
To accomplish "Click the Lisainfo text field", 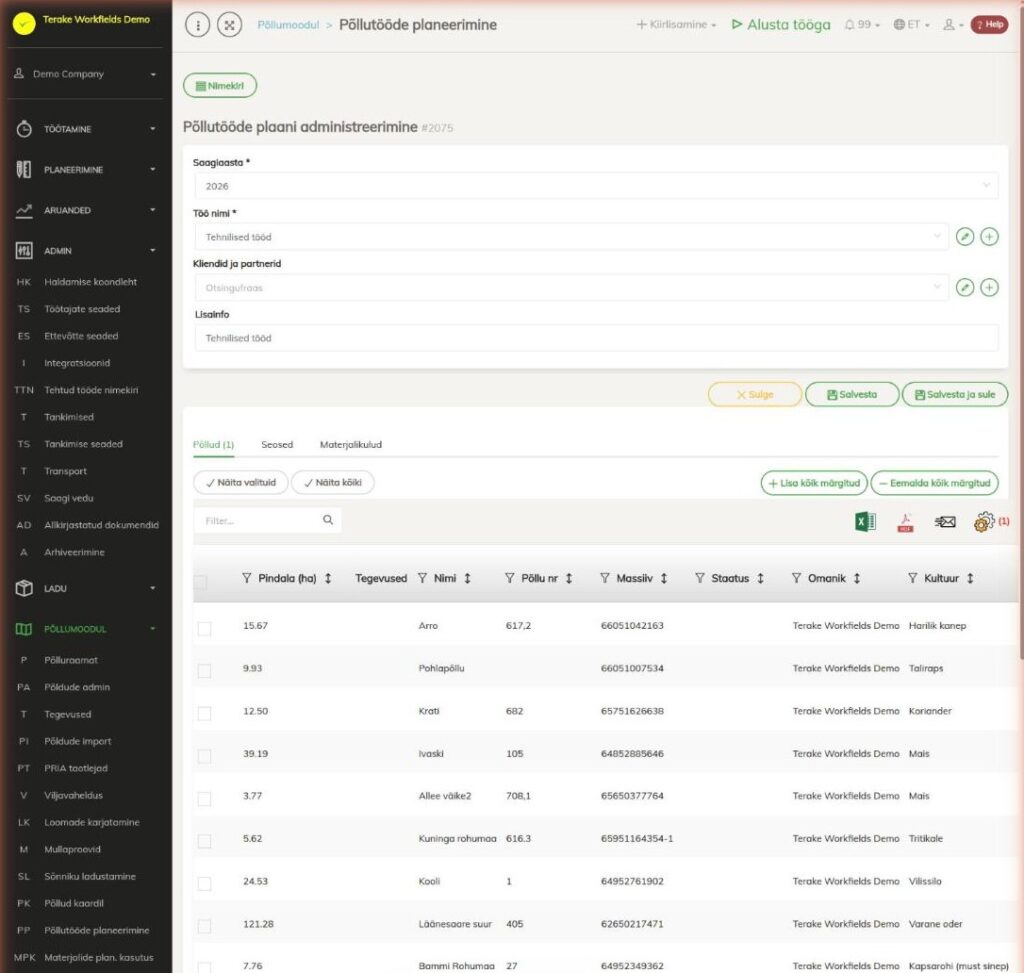I will (596, 338).
